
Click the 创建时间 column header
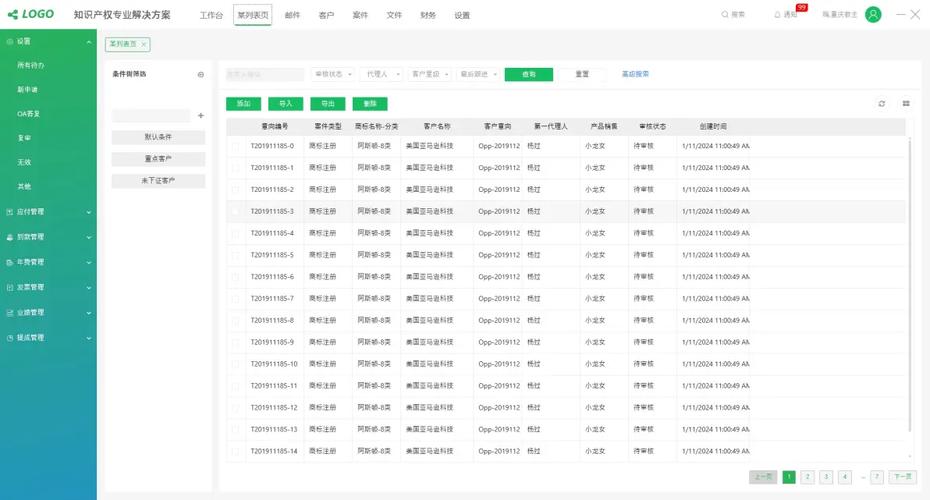point(713,126)
